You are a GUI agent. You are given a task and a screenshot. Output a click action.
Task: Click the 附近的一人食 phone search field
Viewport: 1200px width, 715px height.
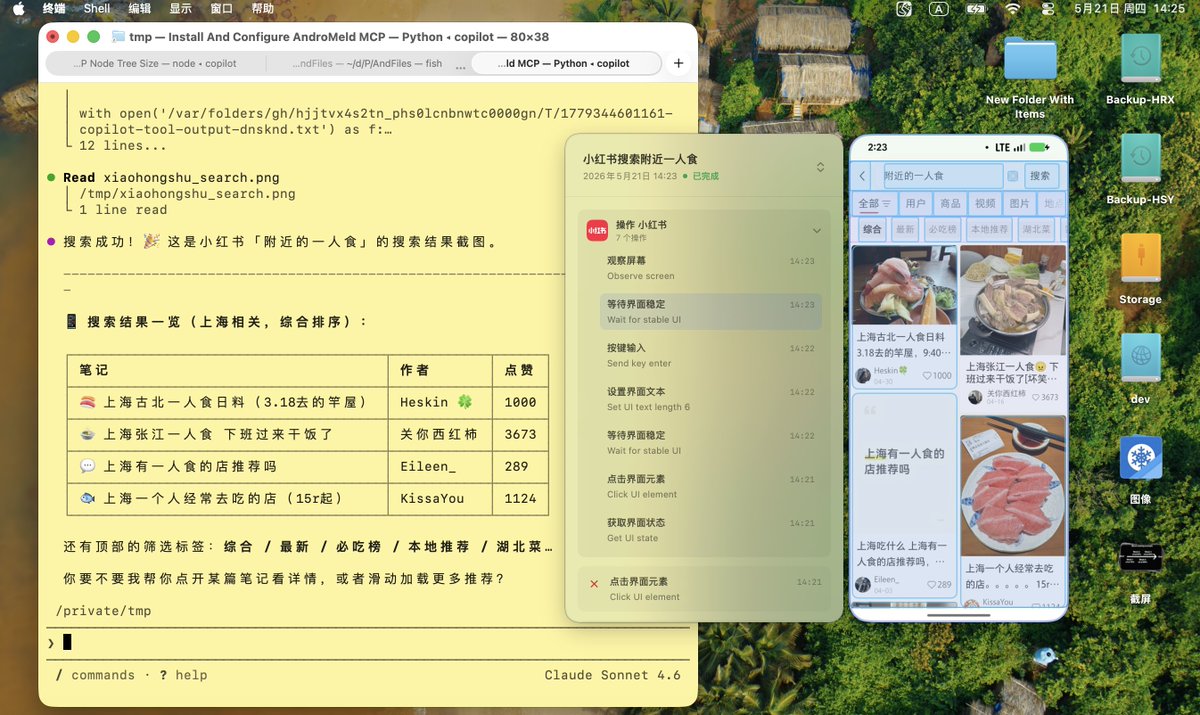pyautogui.click(x=942, y=176)
